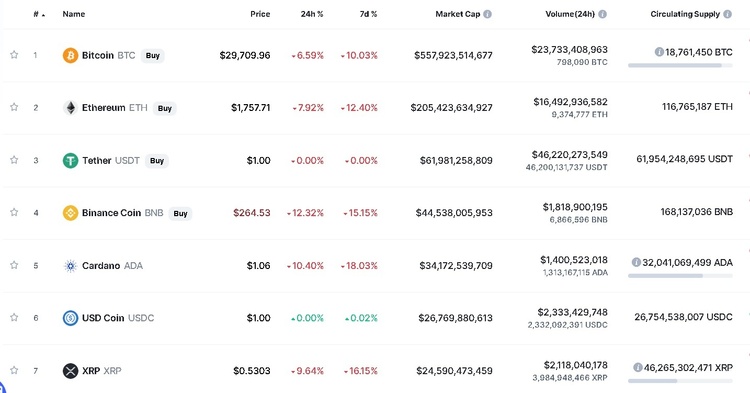Click the Tether green logo icon
The height and width of the screenshot is (393, 750).
[x=70, y=161]
